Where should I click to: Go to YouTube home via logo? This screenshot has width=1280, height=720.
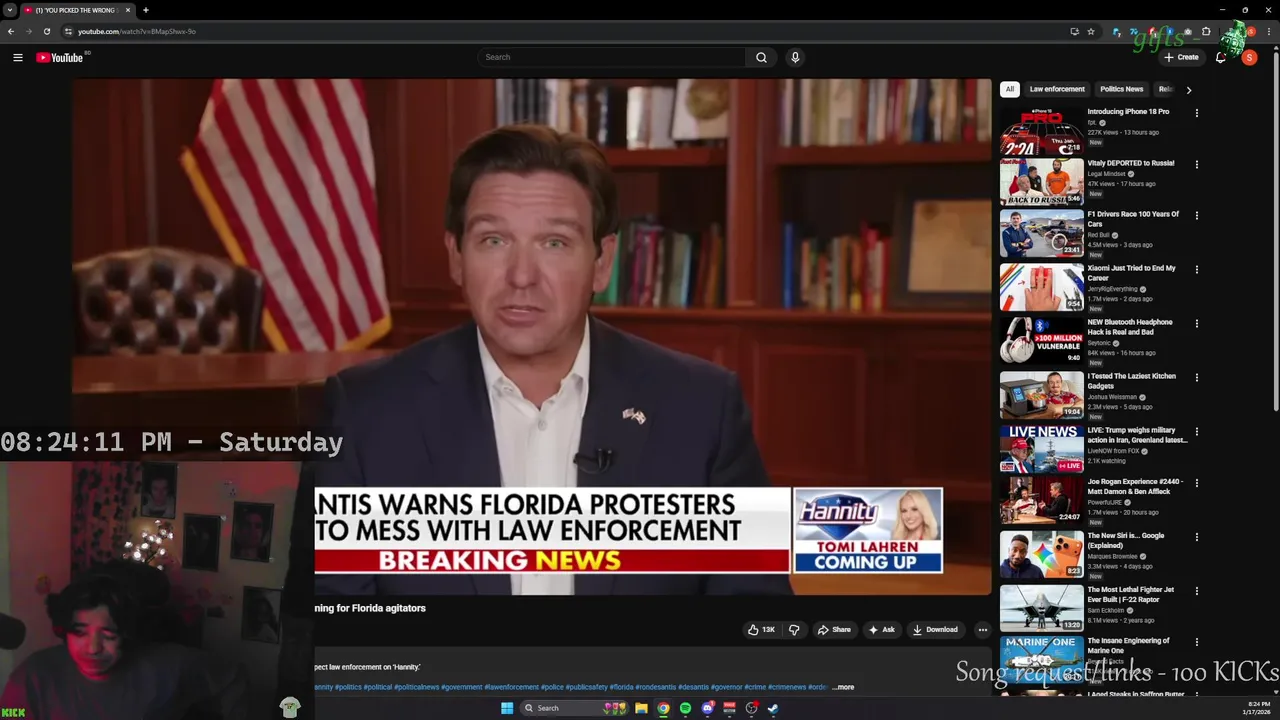(59, 57)
